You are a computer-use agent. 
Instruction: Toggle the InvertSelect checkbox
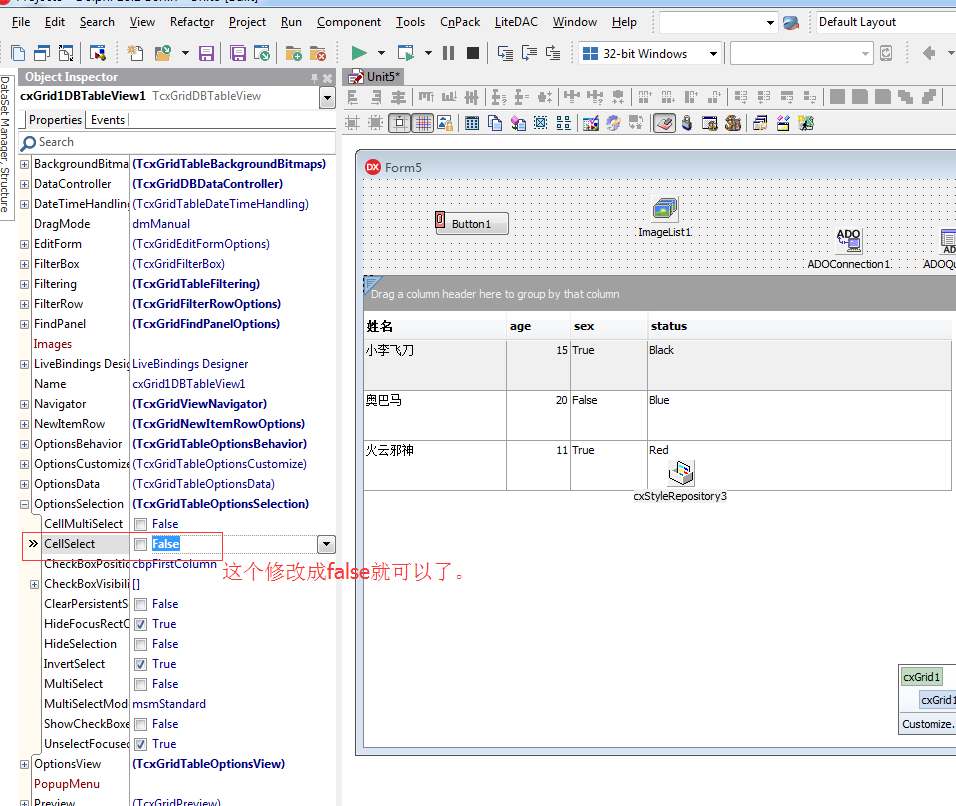pos(141,664)
